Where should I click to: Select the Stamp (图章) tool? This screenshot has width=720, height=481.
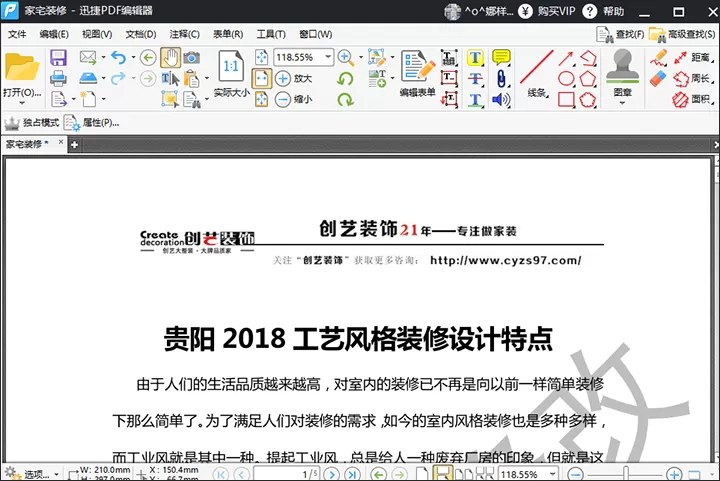coord(622,78)
